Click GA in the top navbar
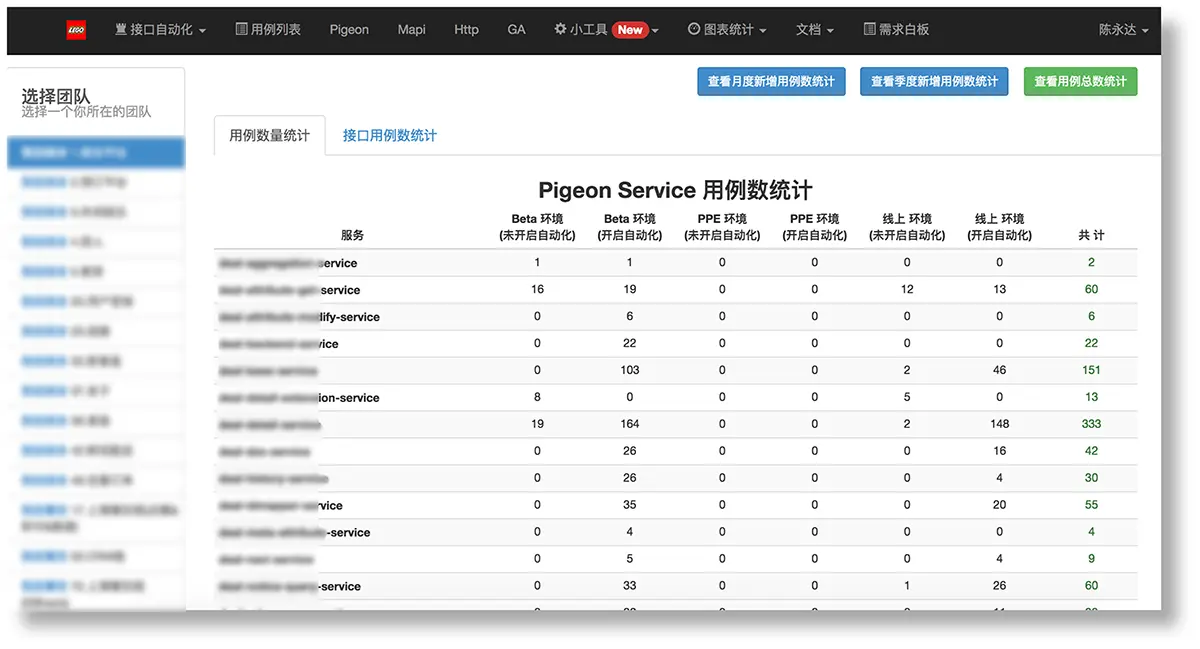The width and height of the screenshot is (1200, 649). tap(516, 30)
